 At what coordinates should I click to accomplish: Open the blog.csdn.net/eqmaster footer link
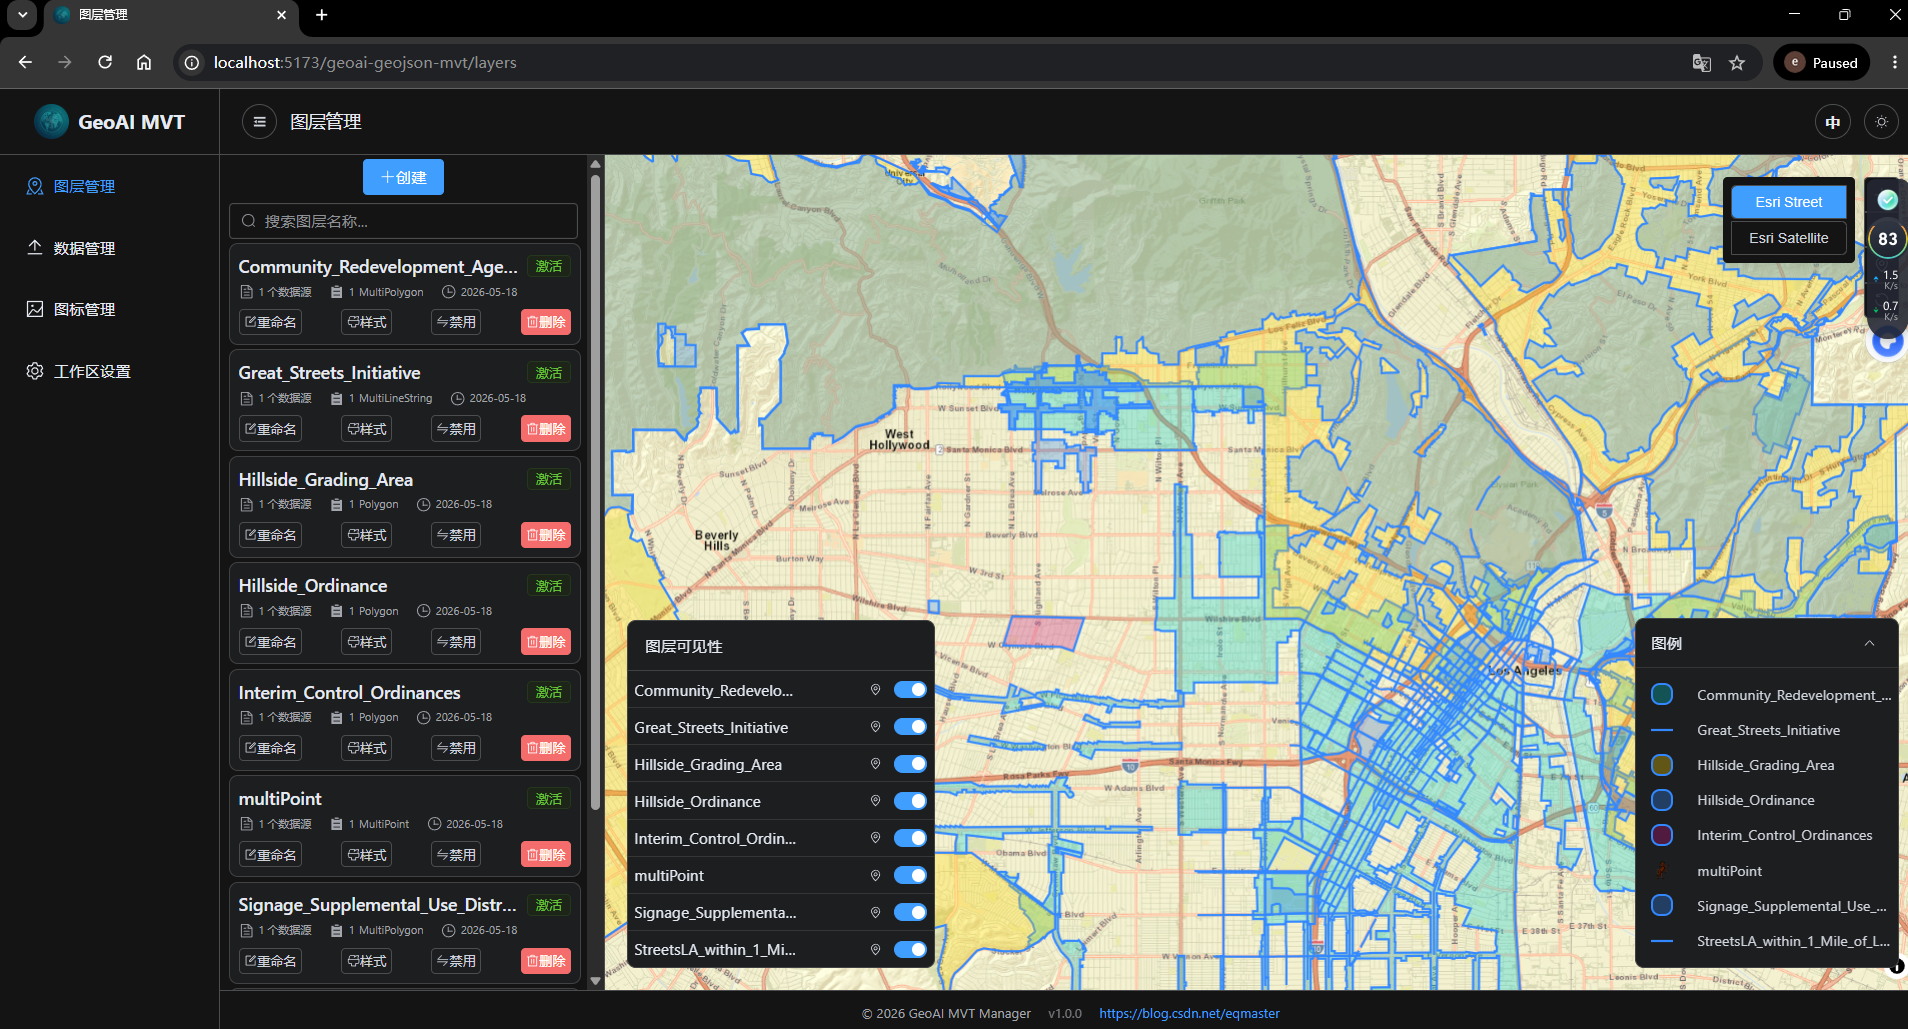coord(1189,1013)
